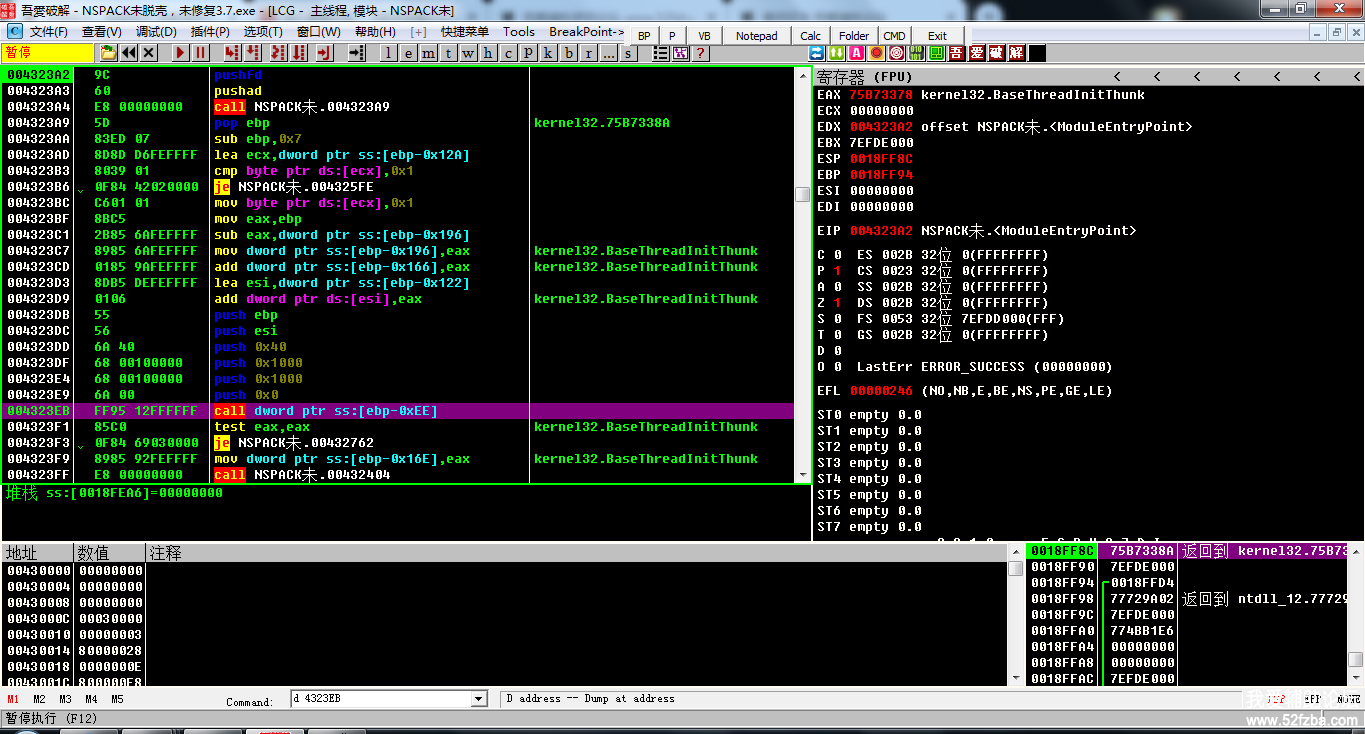Screen dimensions: 1365x734
Task: Click the Step into toolbar icon
Action: (231, 53)
